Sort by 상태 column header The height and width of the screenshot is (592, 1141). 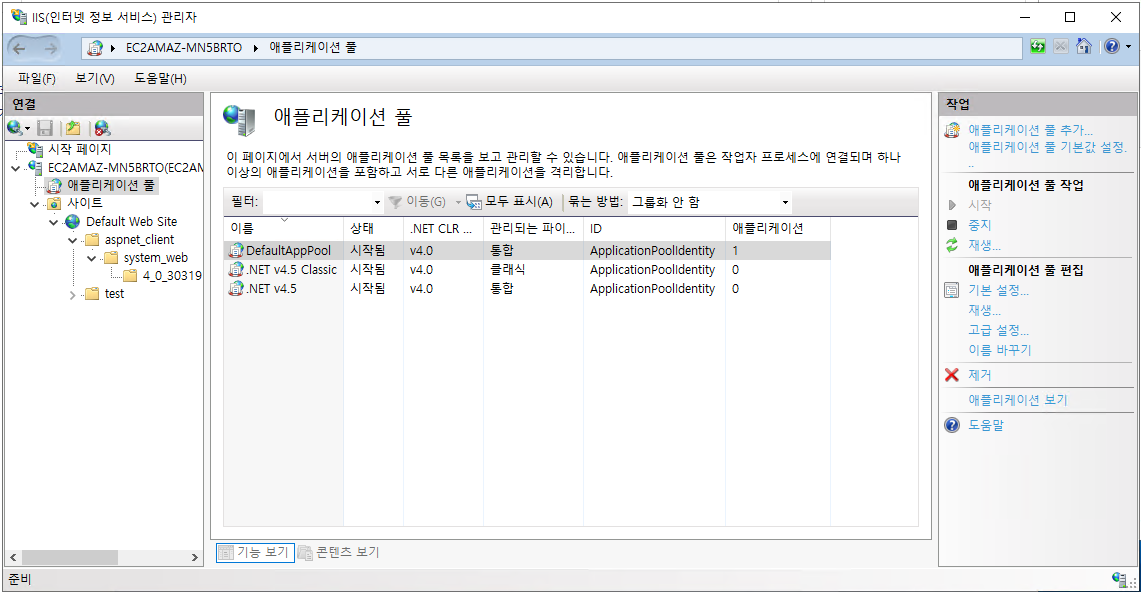373,228
